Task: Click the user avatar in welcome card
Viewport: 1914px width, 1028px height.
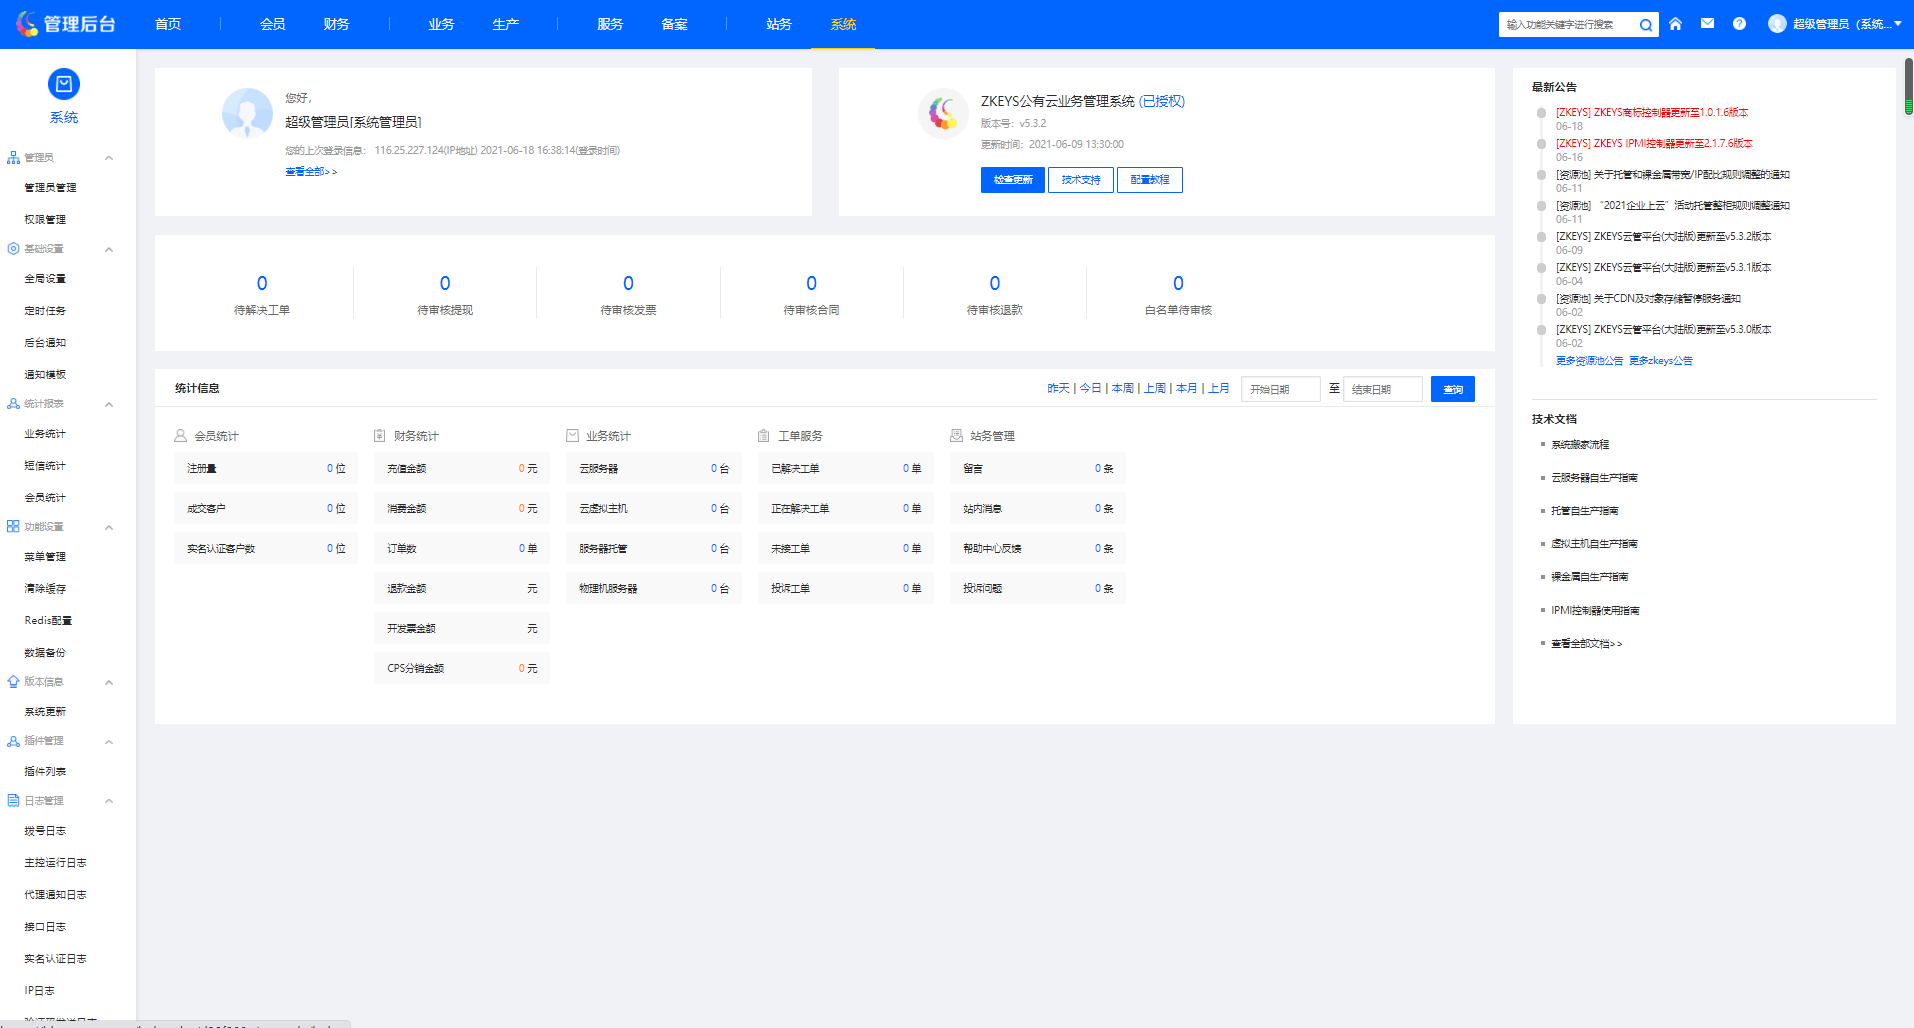Action: [247, 113]
